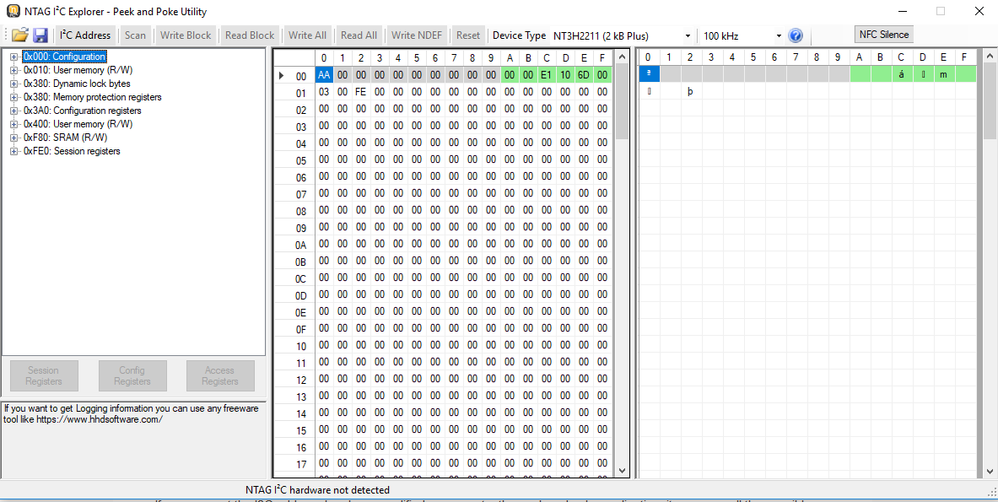Click hex grid scrollbar up arrow
Viewport: 998px width, 502px height.
622,57
